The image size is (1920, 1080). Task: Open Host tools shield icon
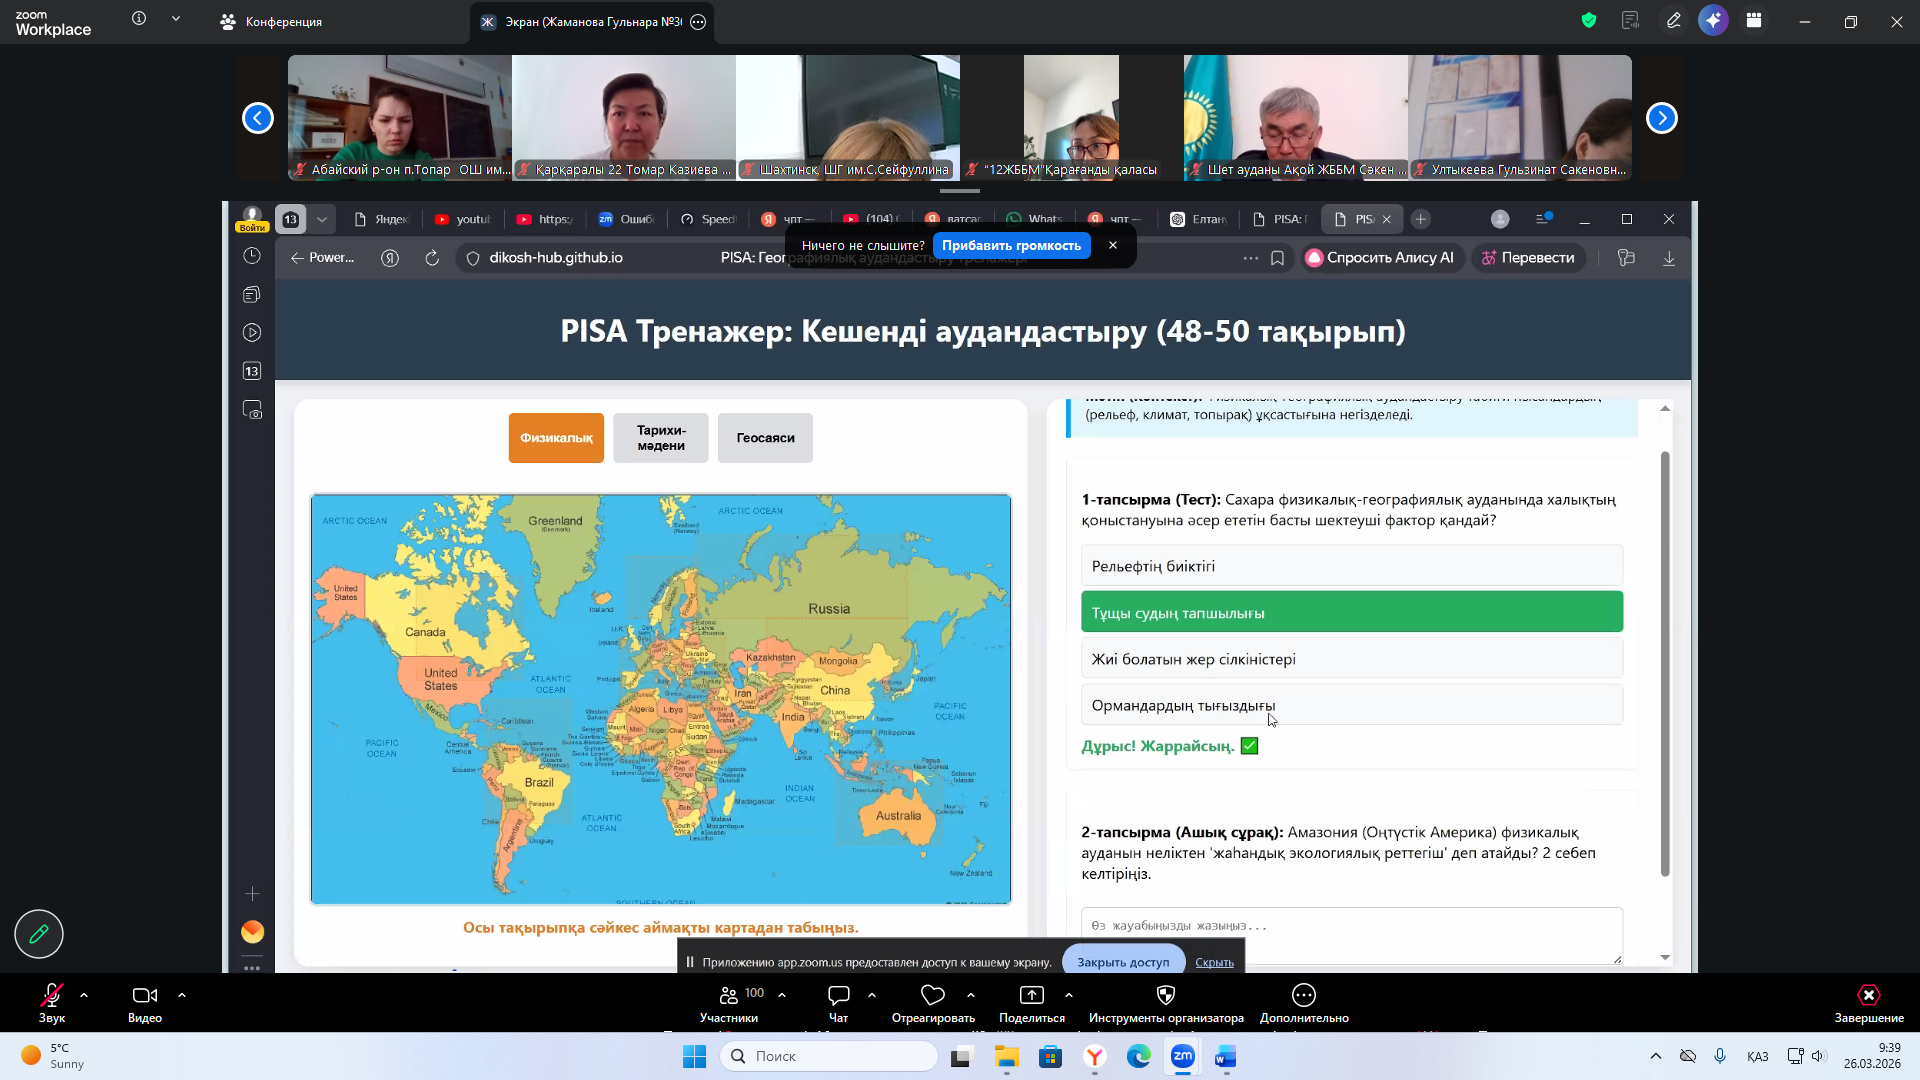pyautogui.click(x=1165, y=995)
